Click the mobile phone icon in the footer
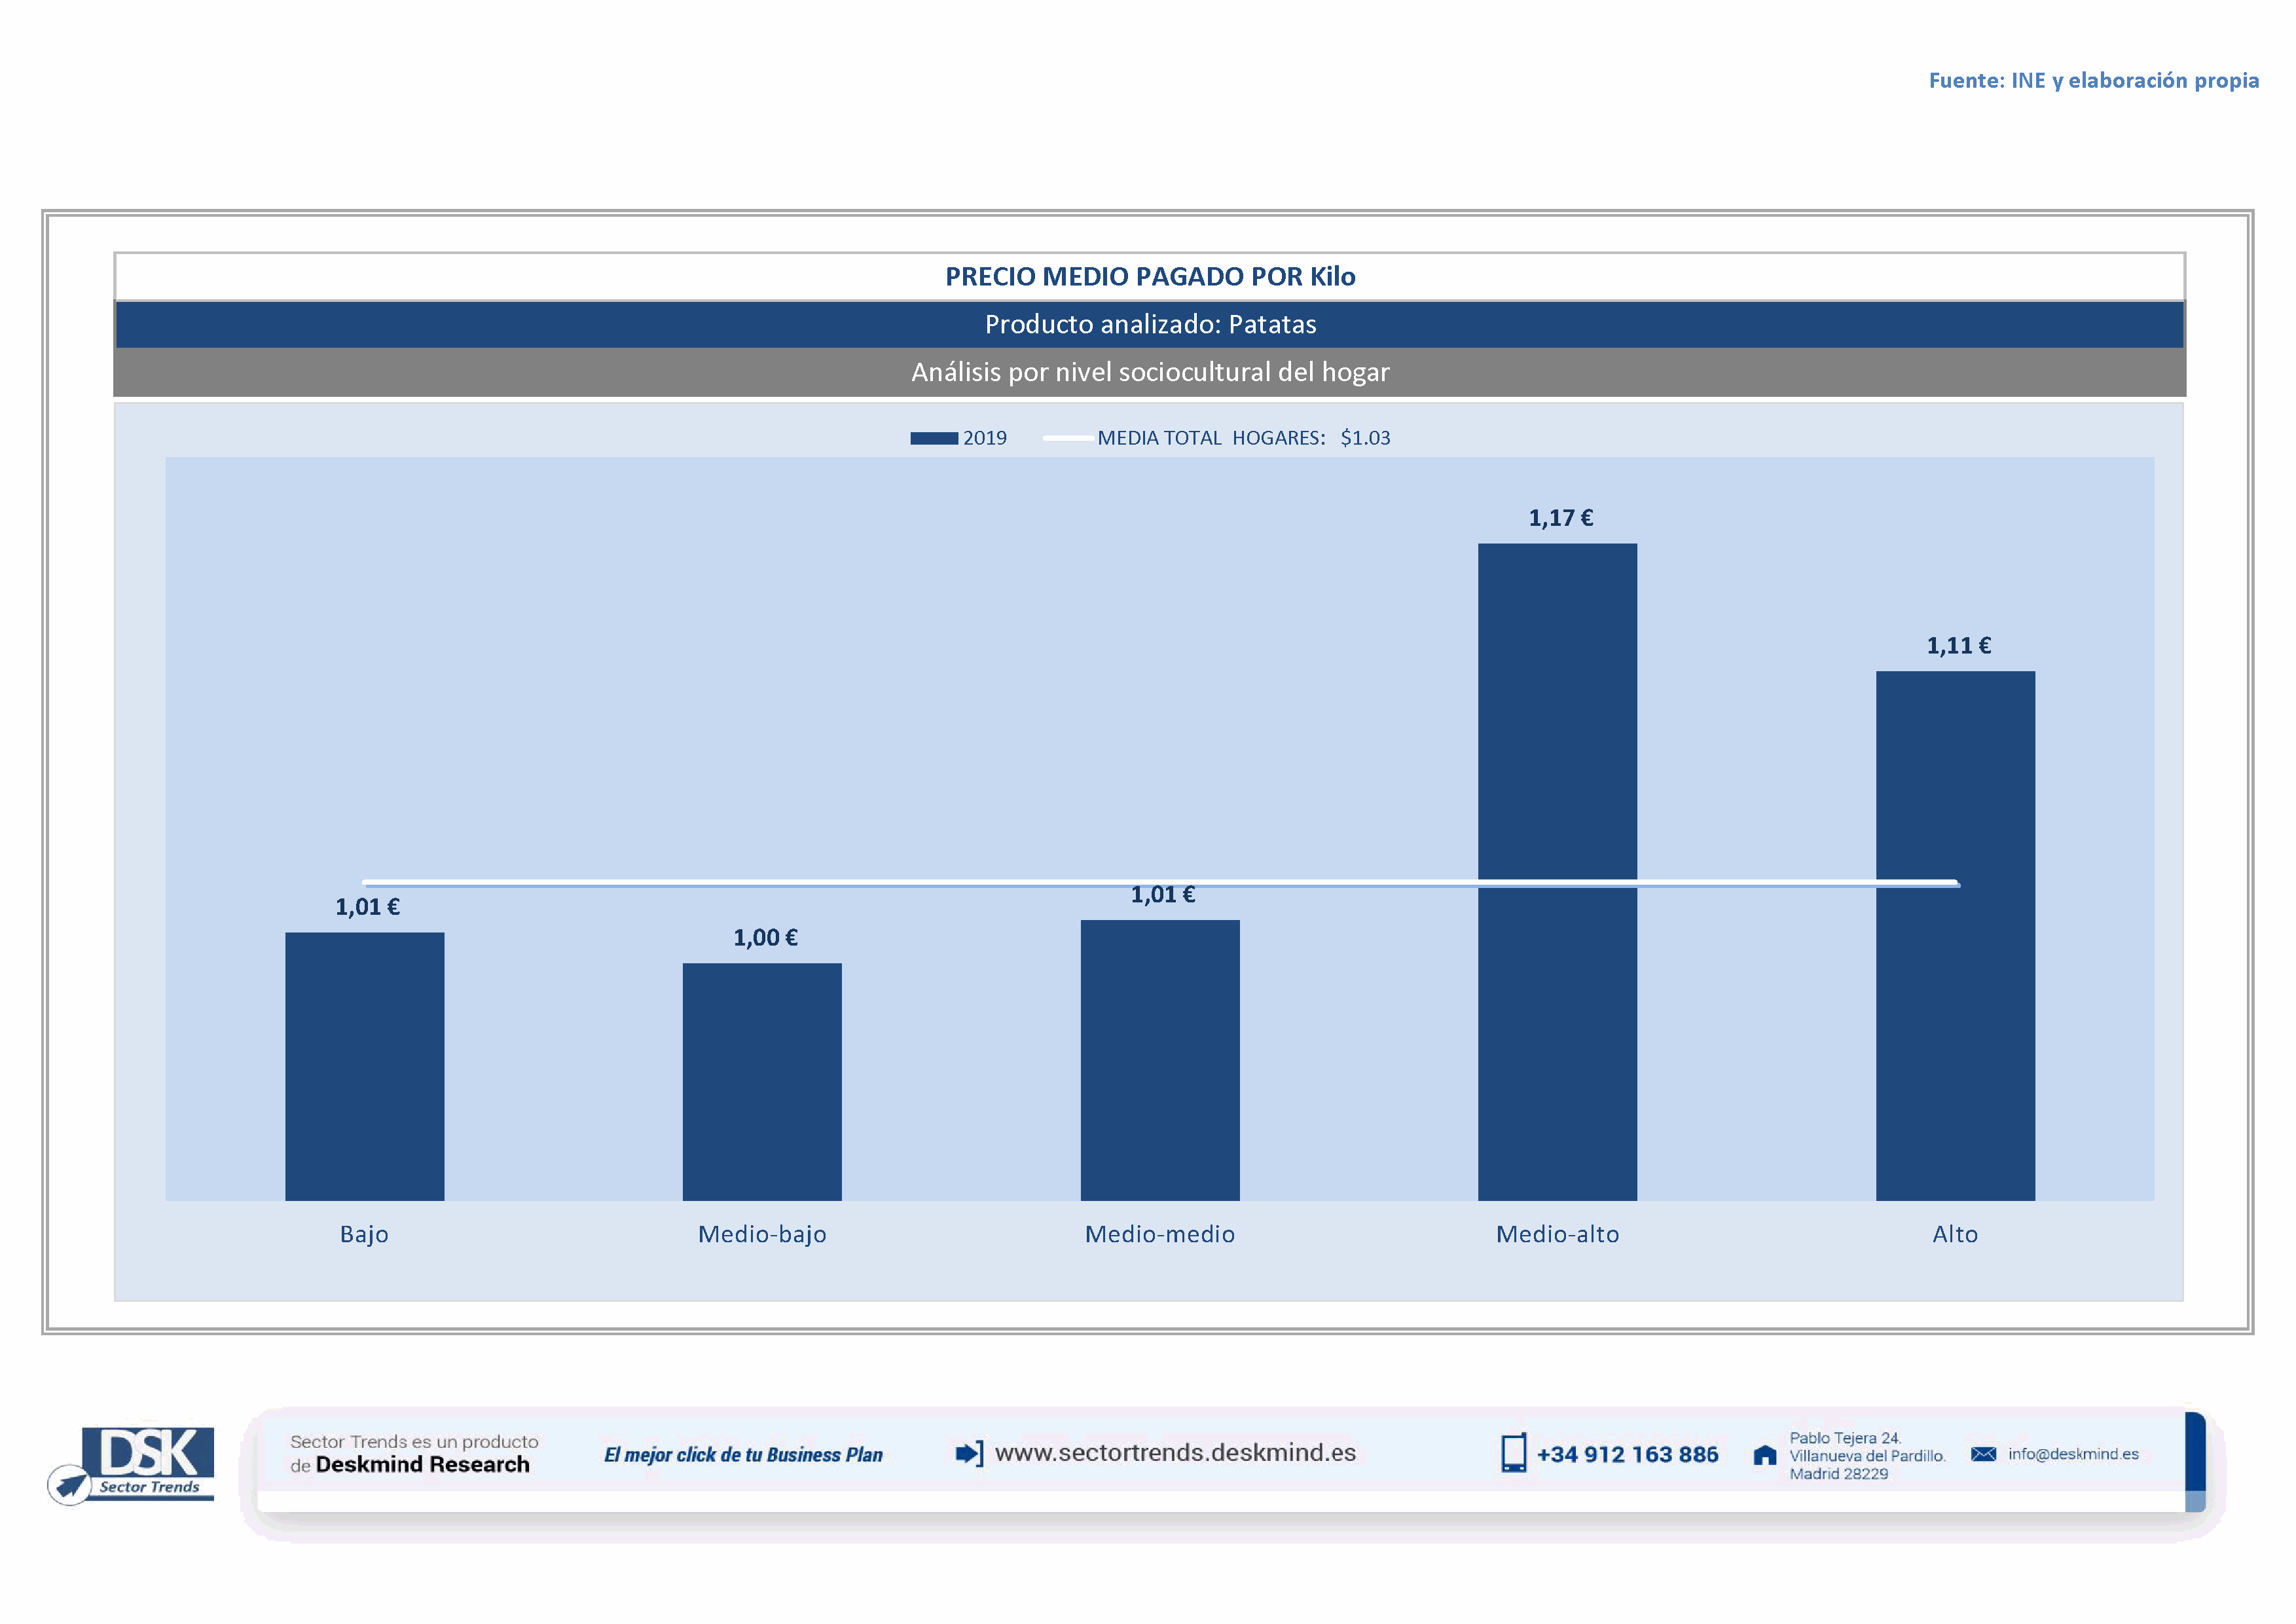Screen dimensions: 2296x1624 click(x=1513, y=1453)
